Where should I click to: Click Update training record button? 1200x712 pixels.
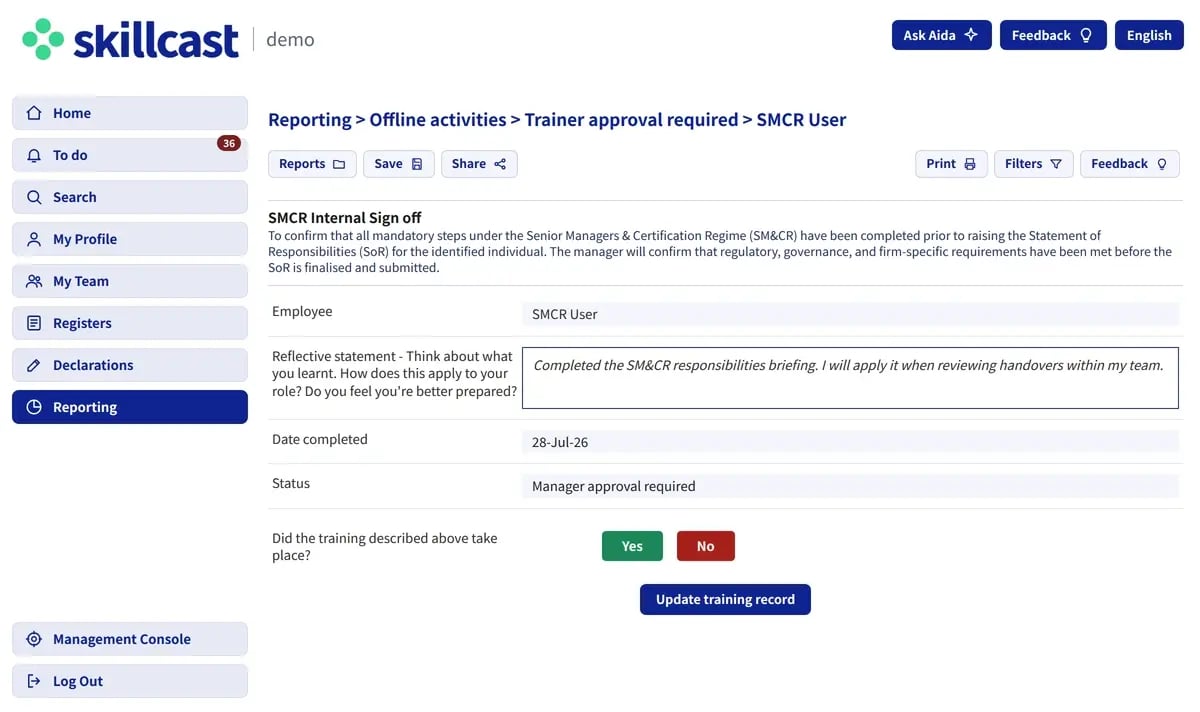pyautogui.click(x=725, y=599)
